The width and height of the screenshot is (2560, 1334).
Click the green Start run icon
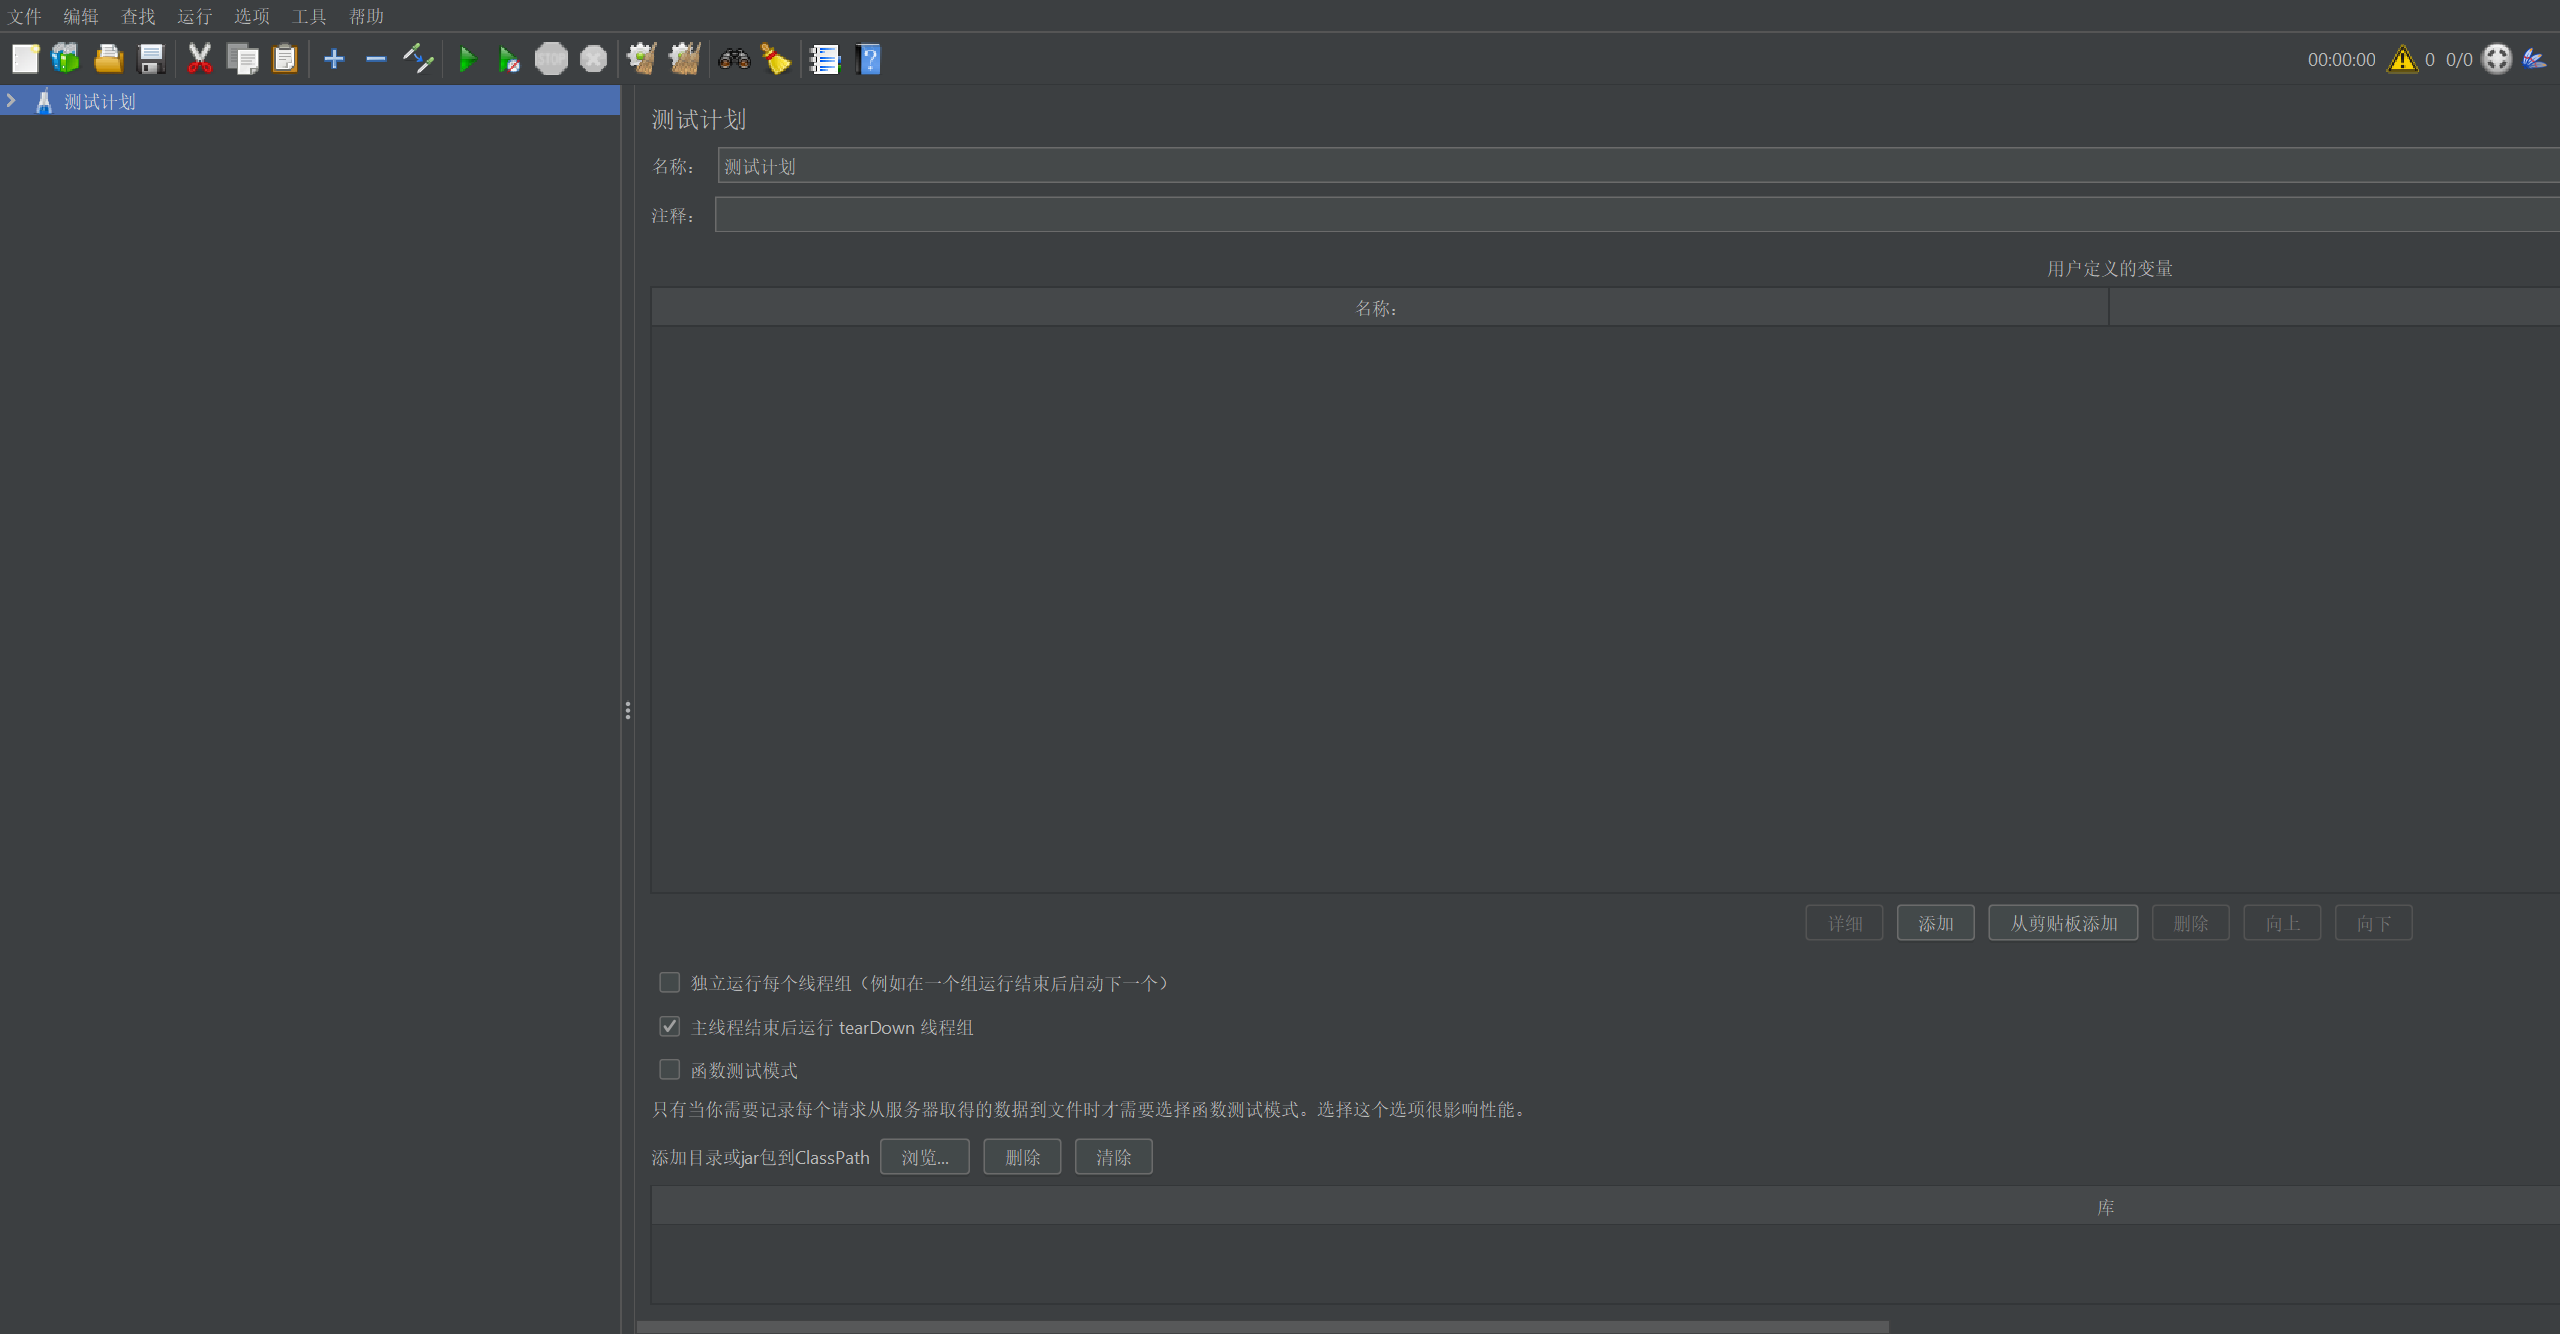point(466,59)
